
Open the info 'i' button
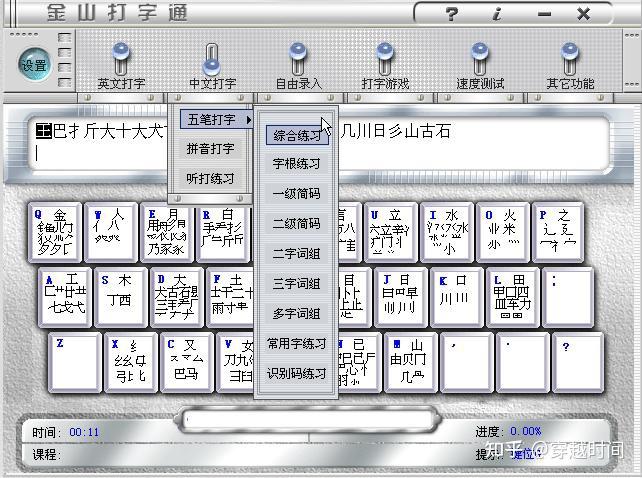coord(497,14)
